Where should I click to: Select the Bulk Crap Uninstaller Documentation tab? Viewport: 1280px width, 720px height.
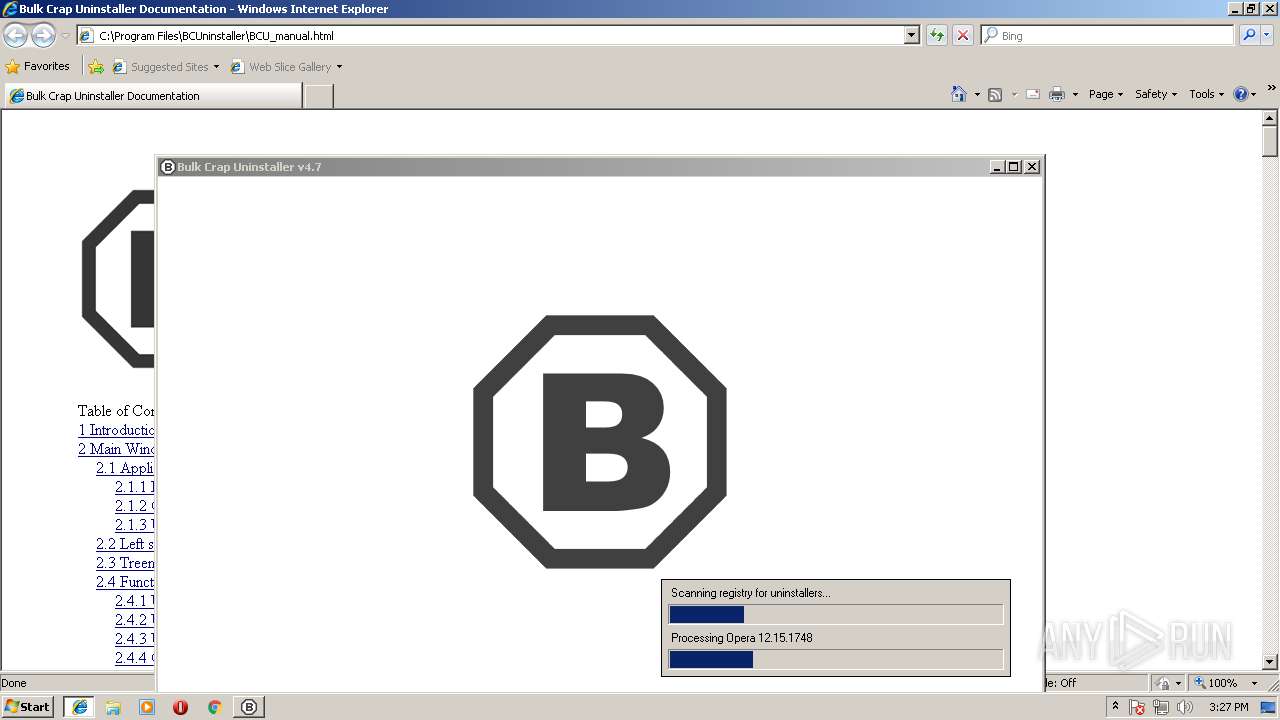152,96
